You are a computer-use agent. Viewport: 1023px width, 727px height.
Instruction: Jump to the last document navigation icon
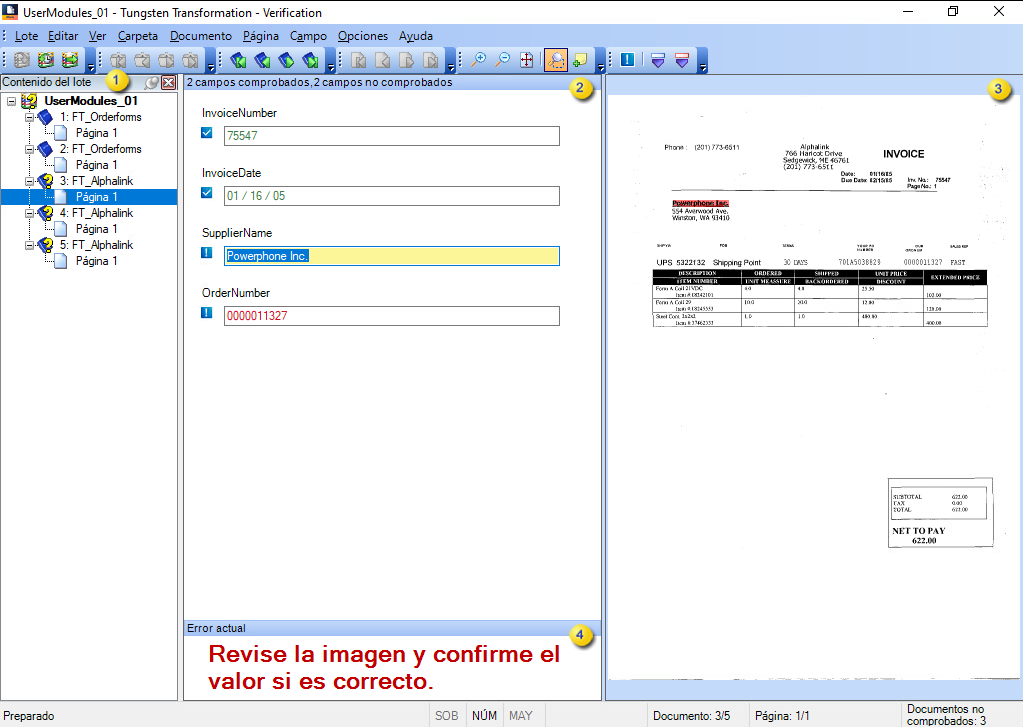point(311,60)
